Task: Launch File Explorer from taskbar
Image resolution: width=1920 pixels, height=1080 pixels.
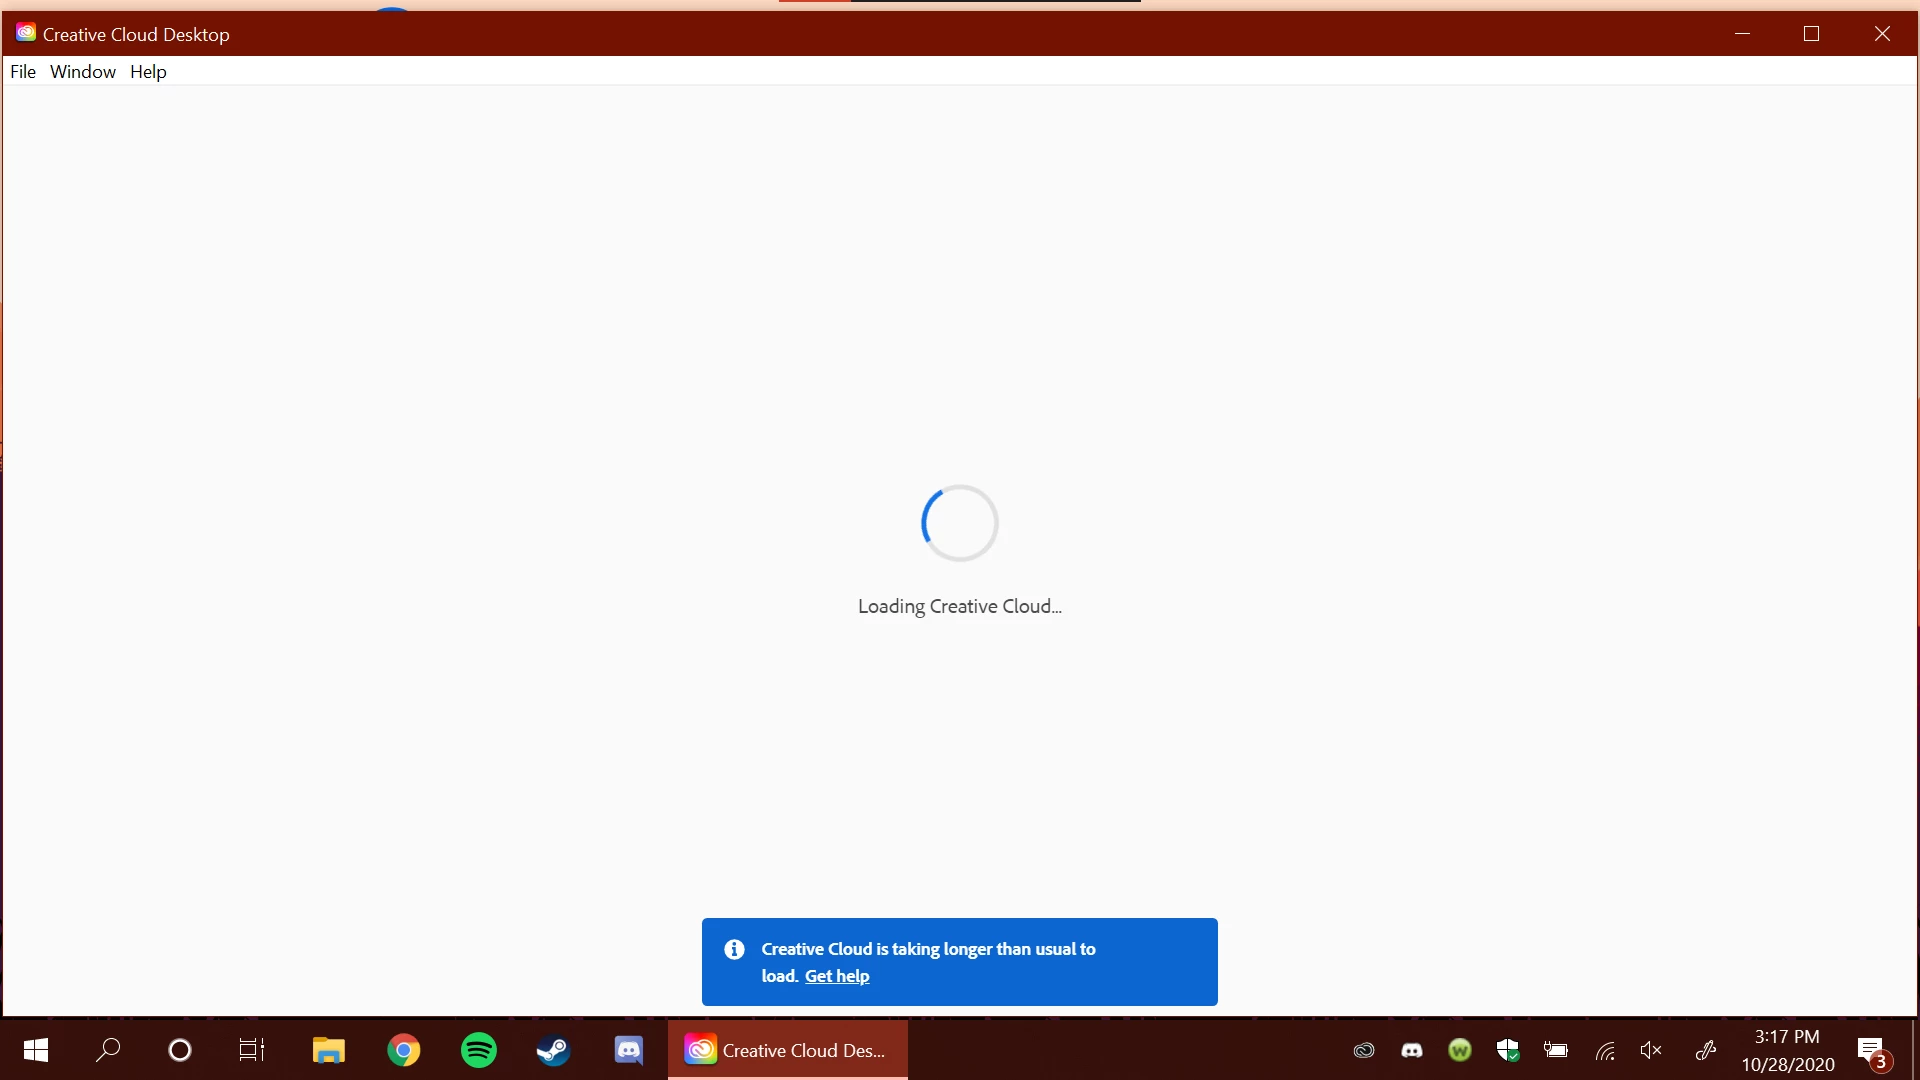Action: coord(328,1050)
